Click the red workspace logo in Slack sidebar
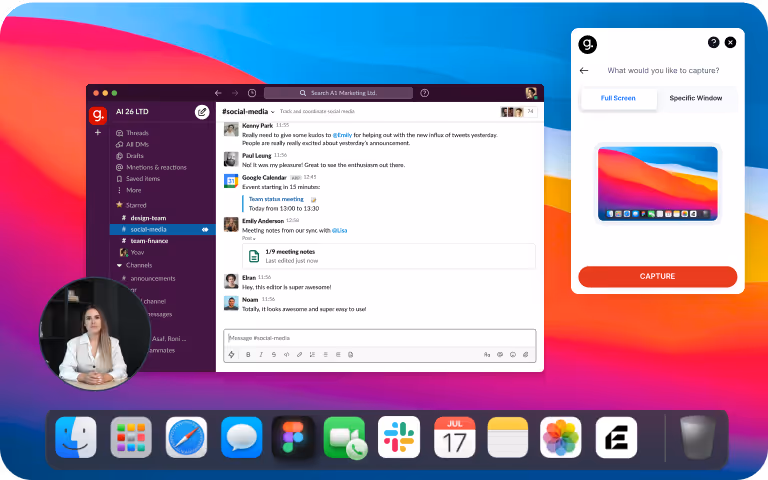Viewport: 768px width, 480px height. pos(98,115)
